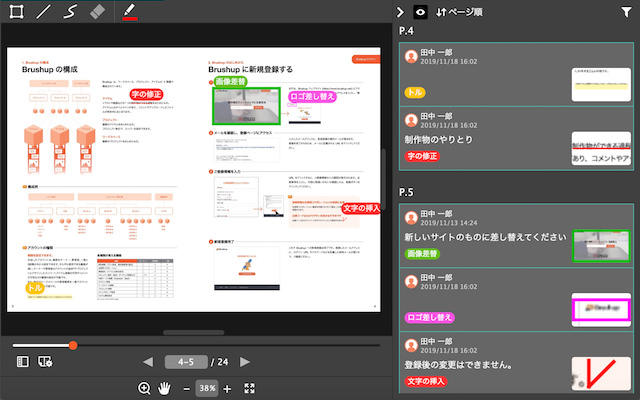The image size is (640, 400).
Task: Click the magenta ロゴ差し替え tag in comments
Action: (x=429, y=318)
